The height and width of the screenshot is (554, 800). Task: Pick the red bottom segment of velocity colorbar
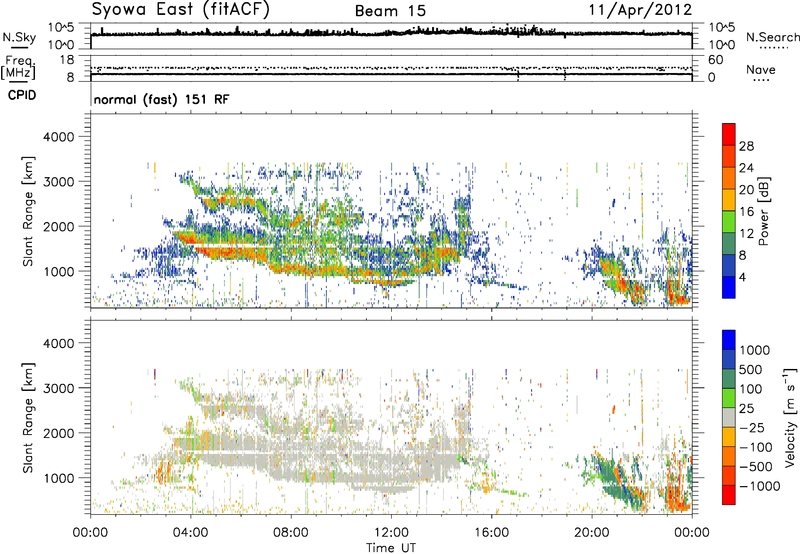pyautogui.click(x=729, y=495)
